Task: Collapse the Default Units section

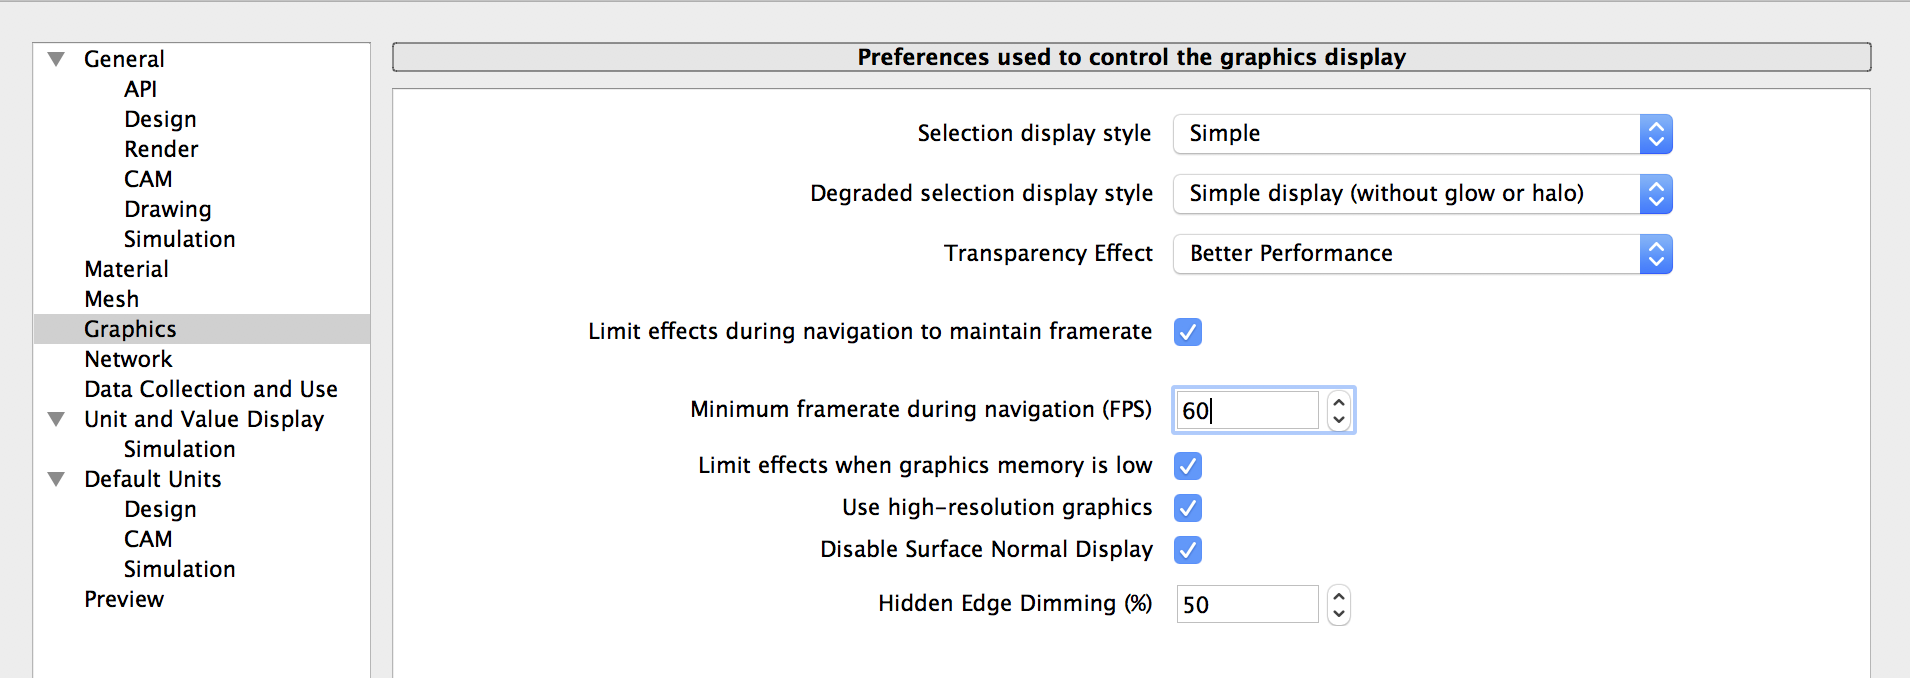Action: pos(55,479)
